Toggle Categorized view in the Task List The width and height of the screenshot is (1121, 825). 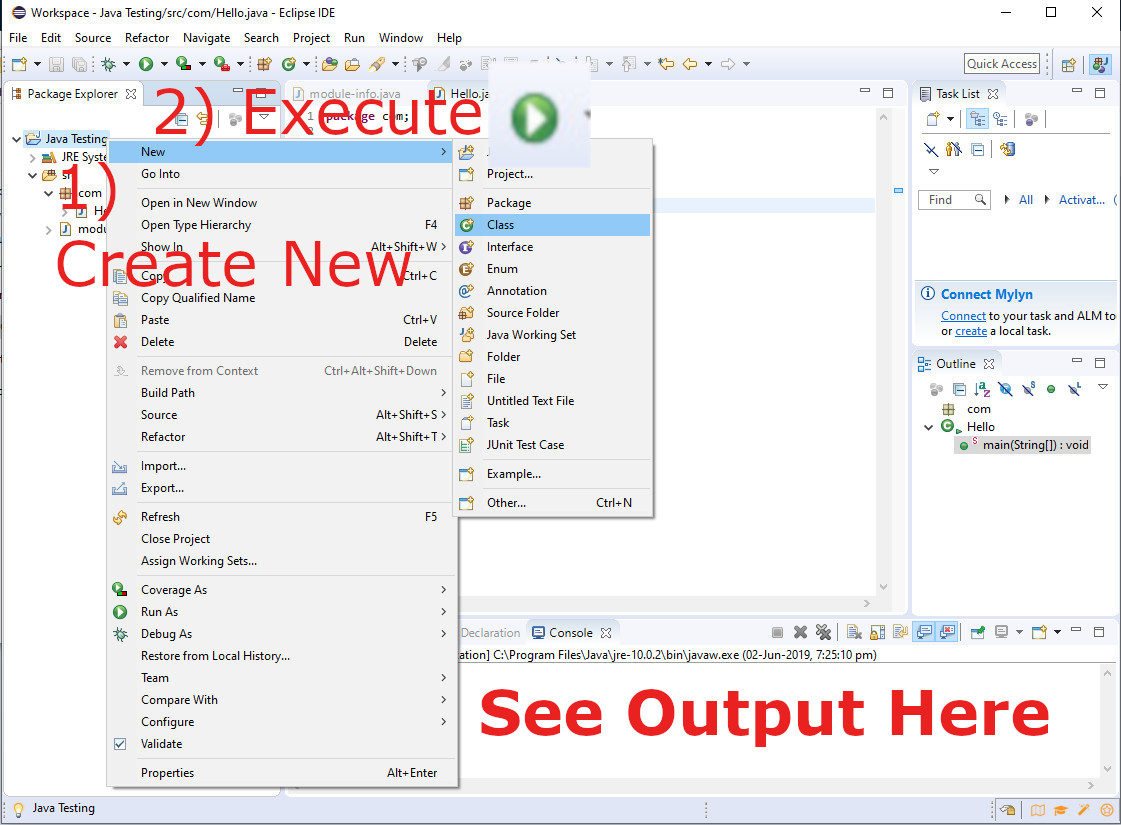(977, 118)
